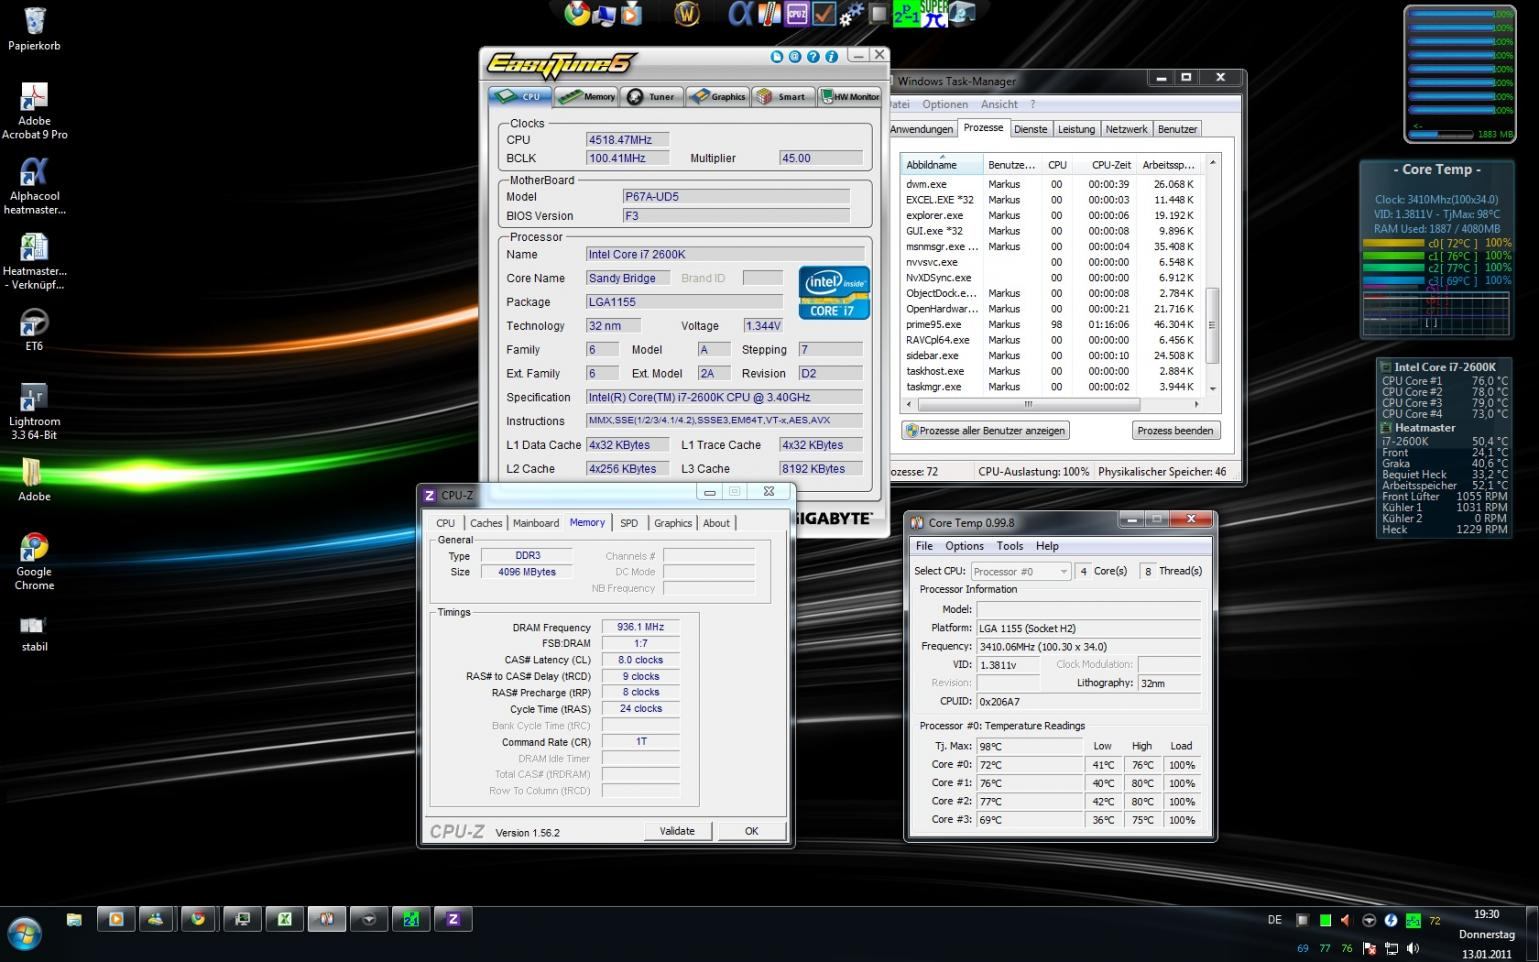Screen dimensions: 1539x962
Task: Sort processes by Abbildname column header
Action: 942,165
